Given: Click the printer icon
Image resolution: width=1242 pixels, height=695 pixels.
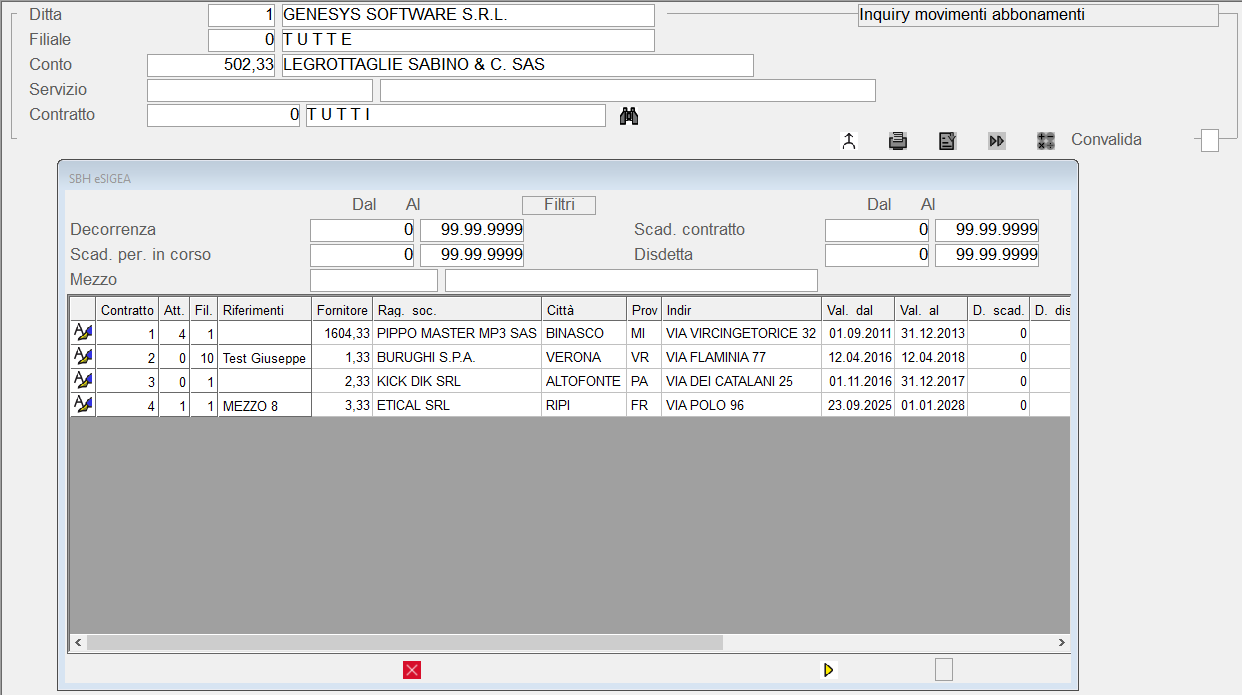Looking at the screenshot, I should pyautogui.click(x=898, y=141).
